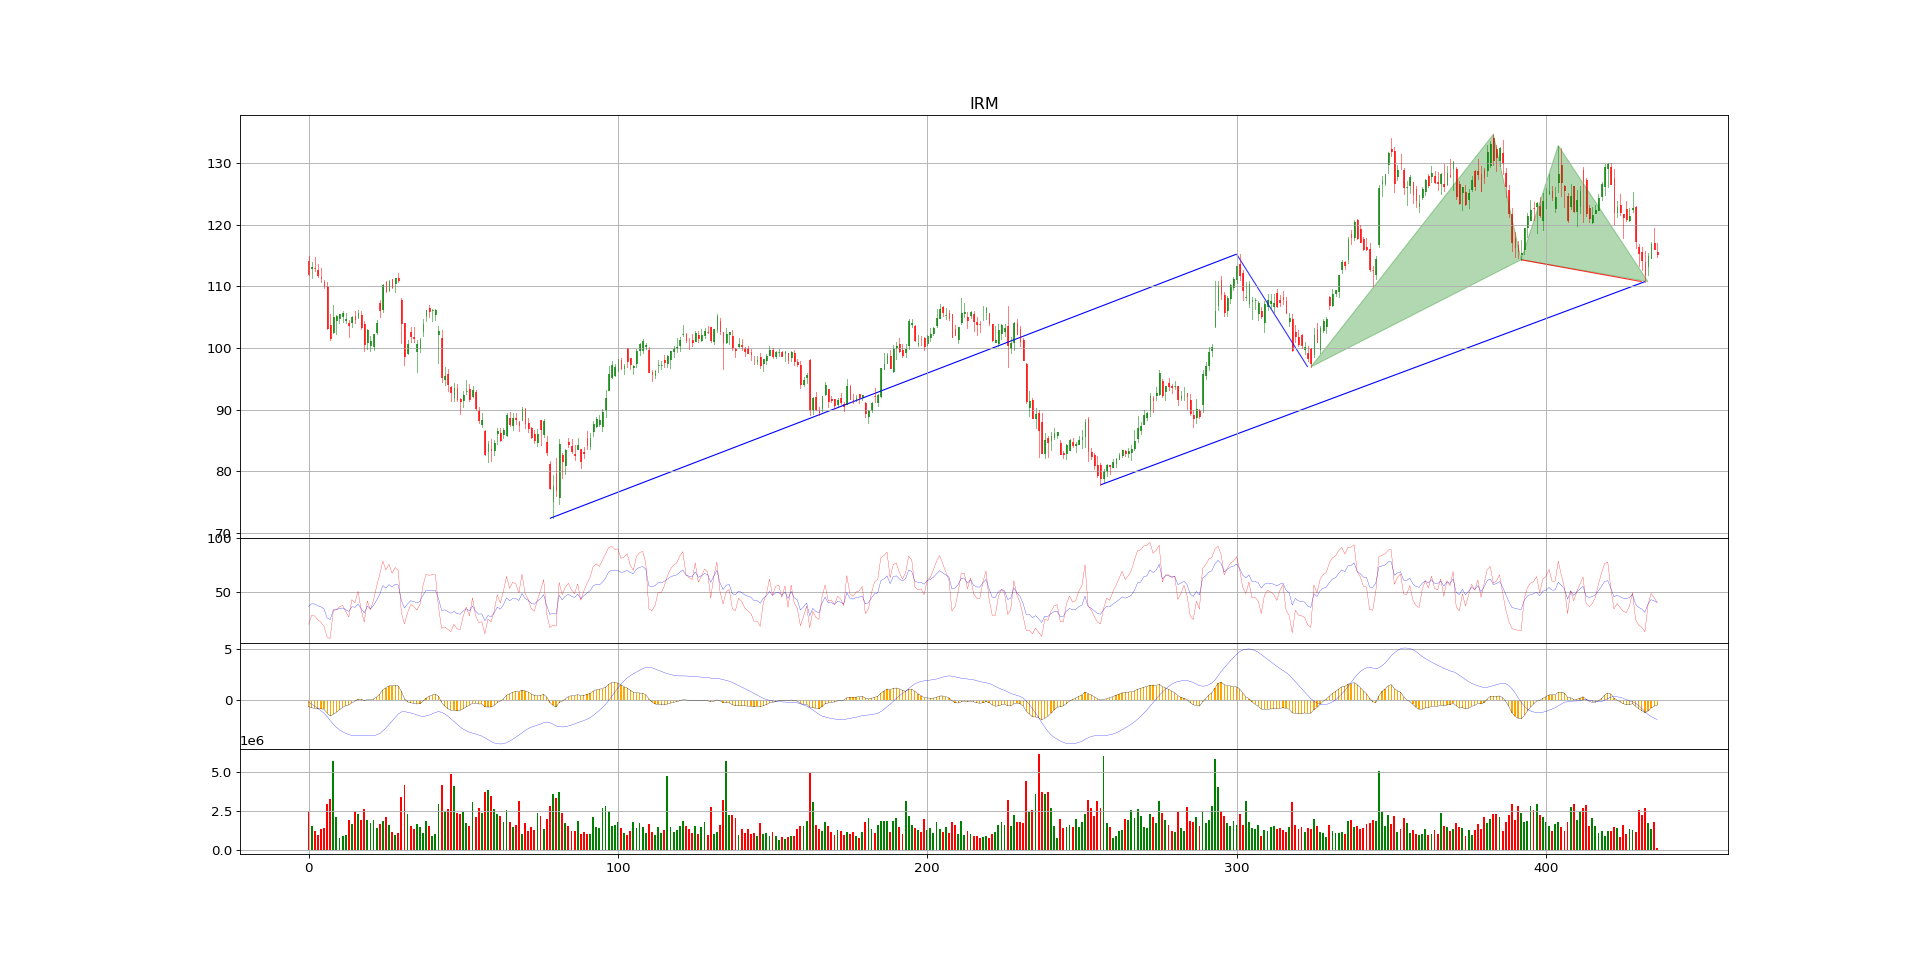This screenshot has width=1920, height=960.
Task: Click the IRM chart title
Action: (983, 104)
